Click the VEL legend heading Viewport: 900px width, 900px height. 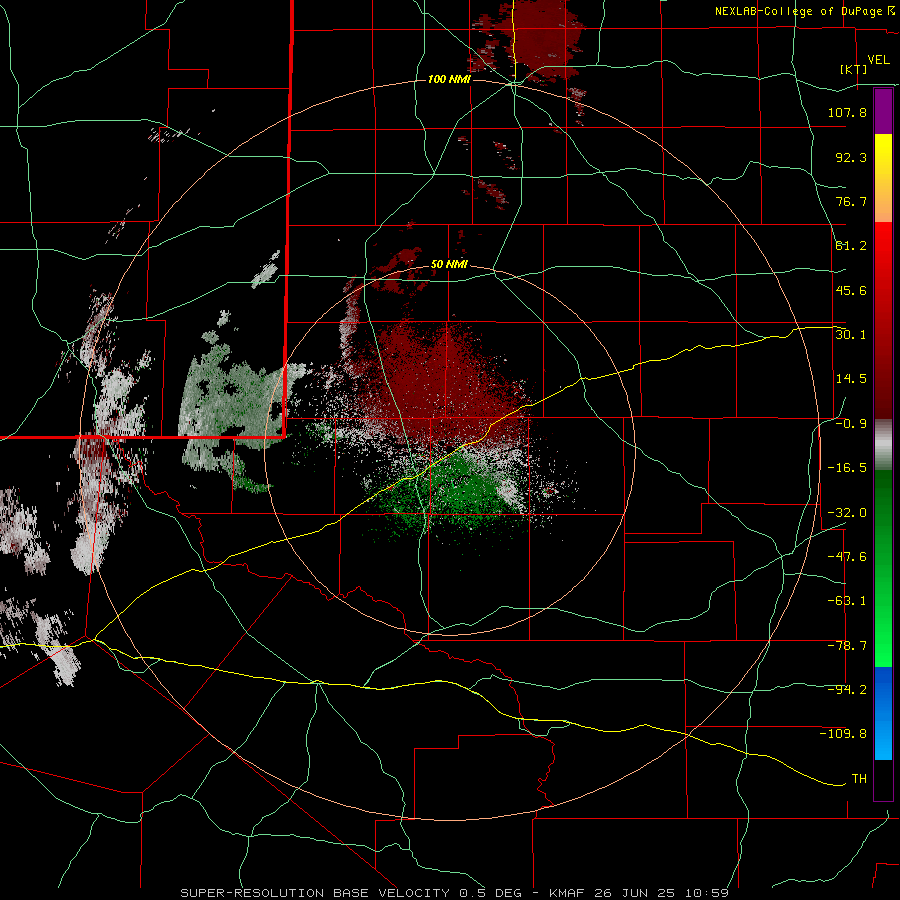[x=878, y=60]
